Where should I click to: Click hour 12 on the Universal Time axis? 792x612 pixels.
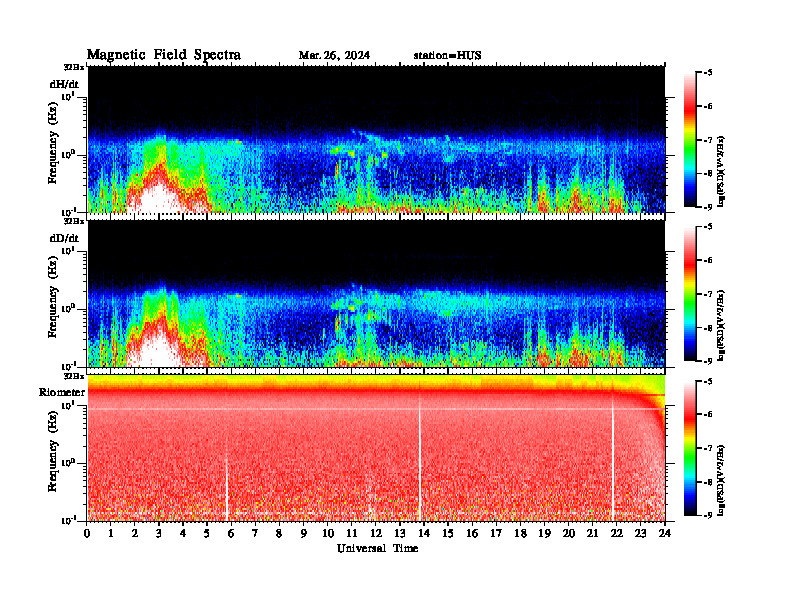(x=376, y=533)
